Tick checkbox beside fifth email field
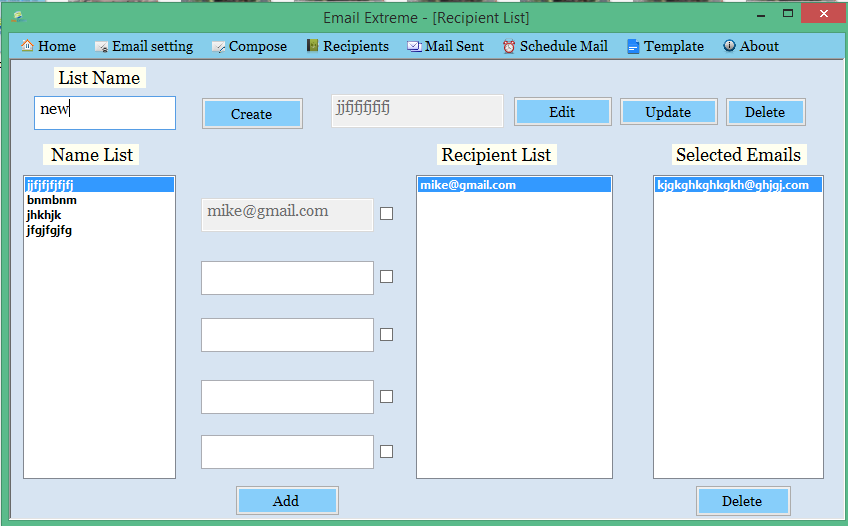The image size is (848, 526). coord(386,451)
